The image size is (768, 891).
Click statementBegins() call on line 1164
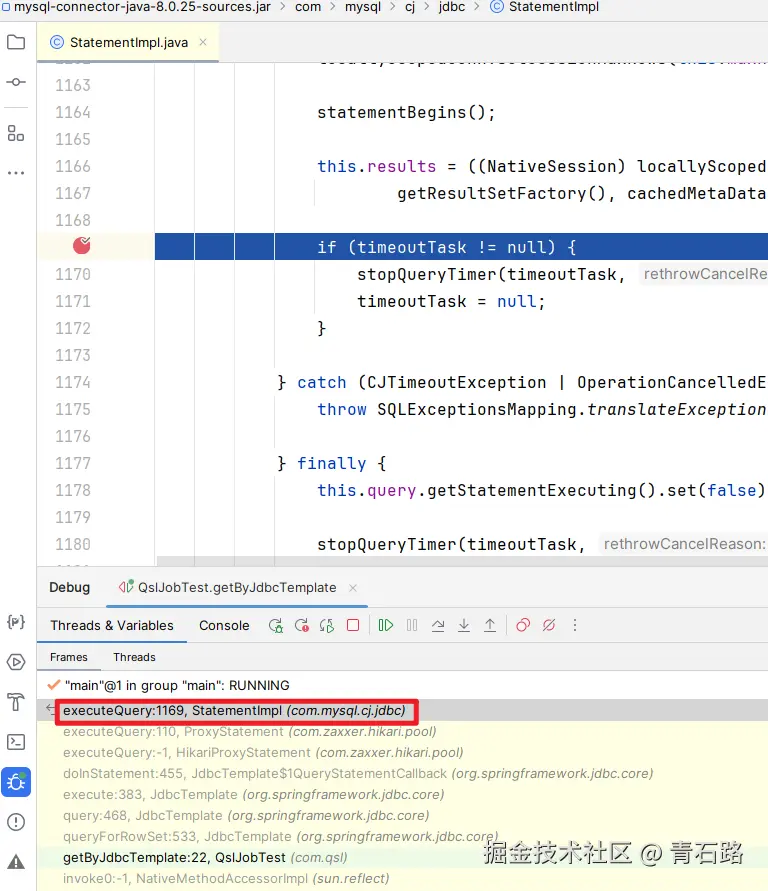[x=406, y=113]
